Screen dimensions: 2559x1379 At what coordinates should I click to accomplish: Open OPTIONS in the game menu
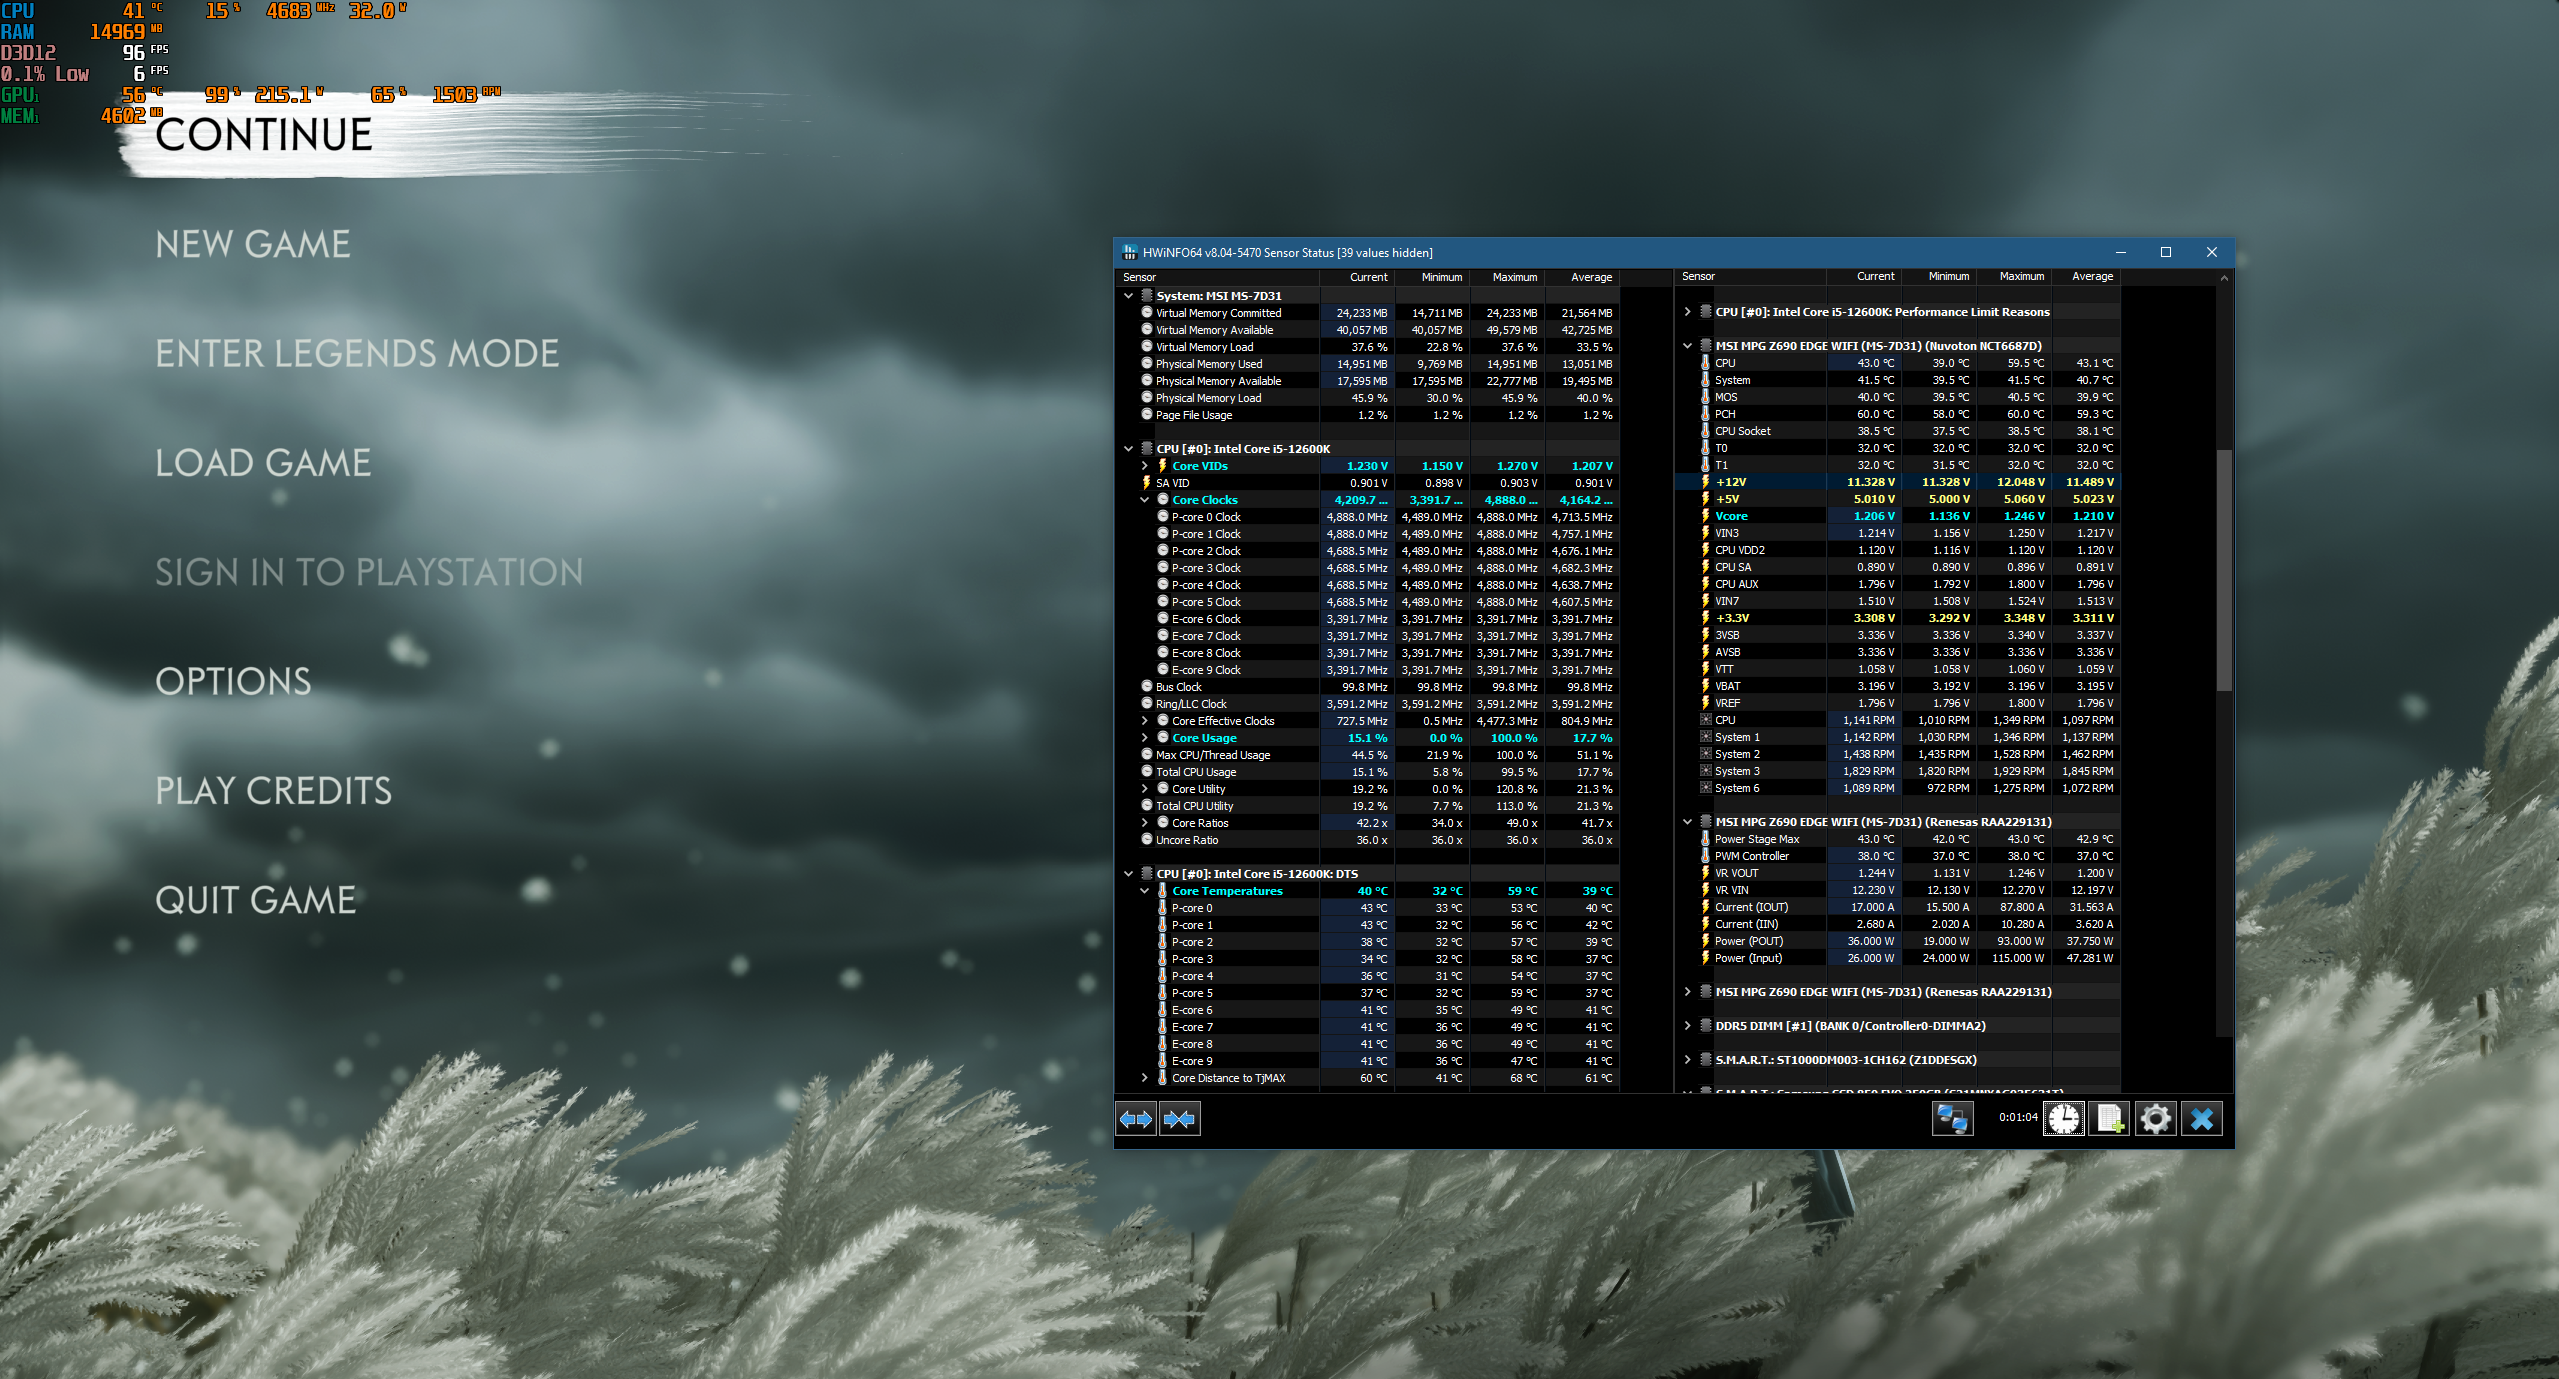pos(233,681)
